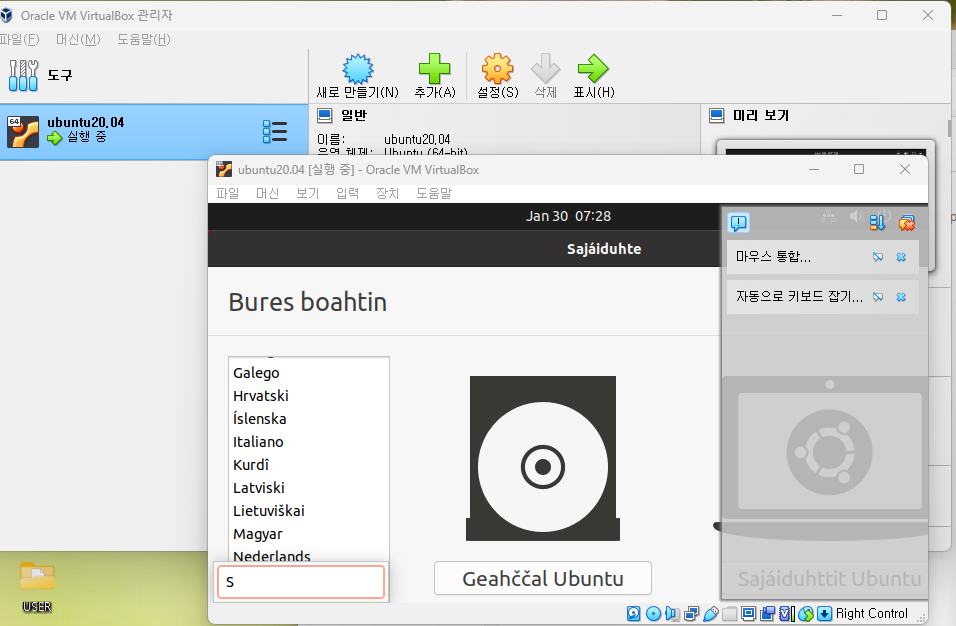Select Magyar in the language list
Screen dimensions: 956x626
(309, 534)
